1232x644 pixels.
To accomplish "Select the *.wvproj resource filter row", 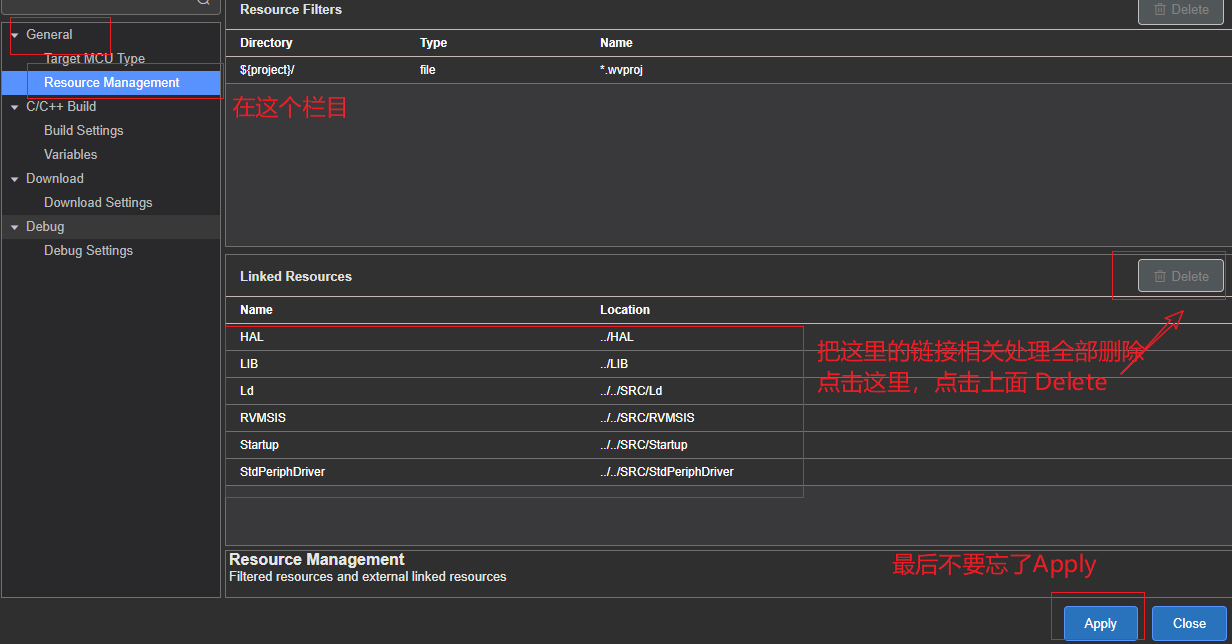I will coord(728,70).
